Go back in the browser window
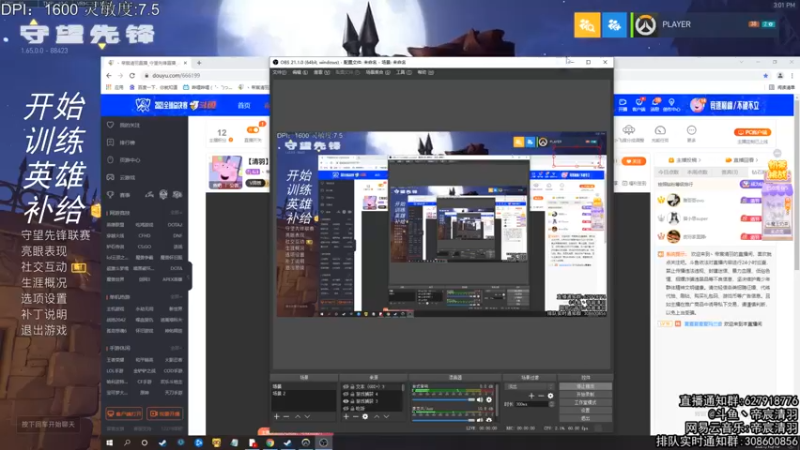The image size is (800, 450). point(109,76)
